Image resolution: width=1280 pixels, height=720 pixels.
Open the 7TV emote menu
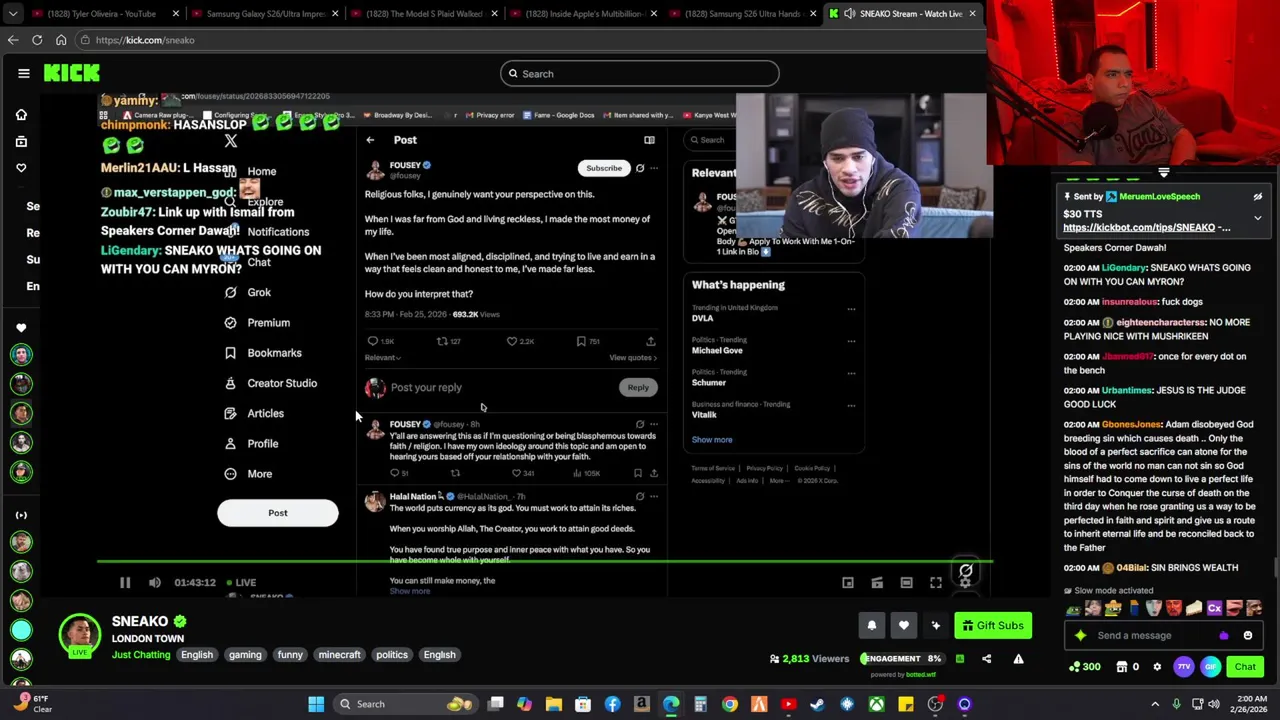coord(1184,667)
